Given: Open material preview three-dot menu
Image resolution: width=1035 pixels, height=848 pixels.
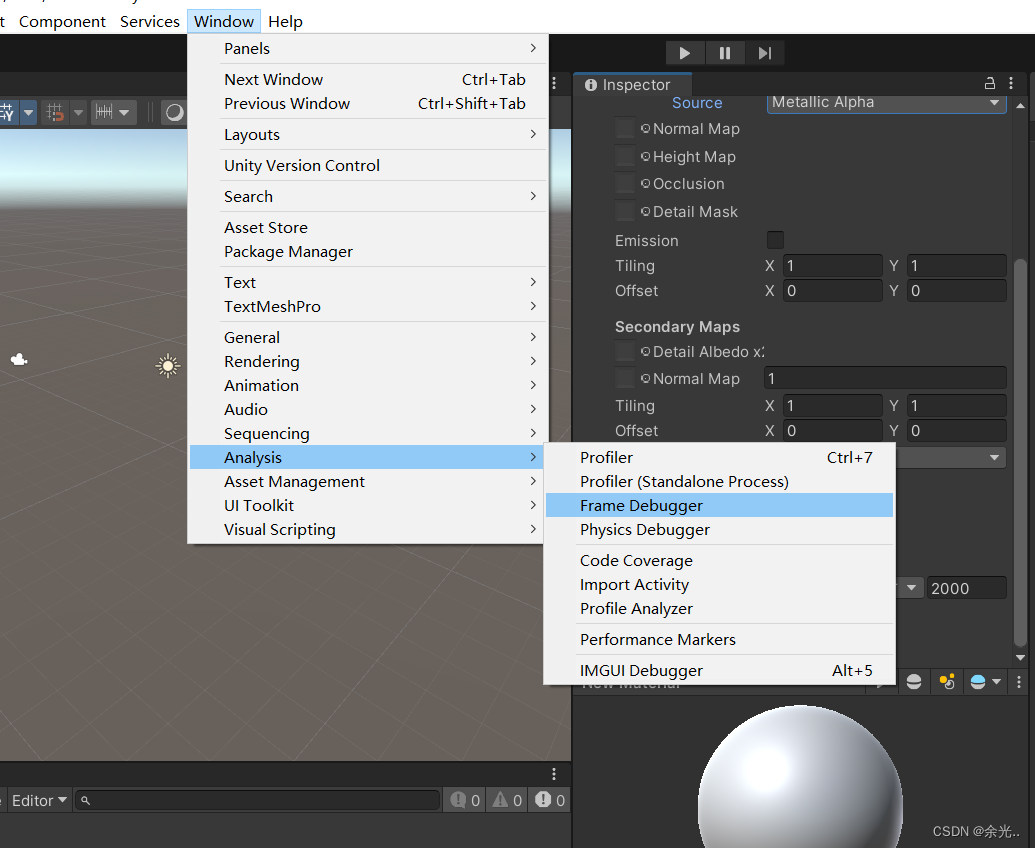Looking at the screenshot, I should [x=1019, y=682].
